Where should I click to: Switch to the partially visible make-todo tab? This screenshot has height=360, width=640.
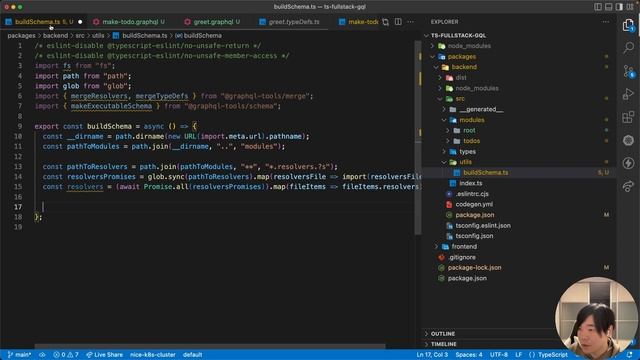(x=359, y=22)
